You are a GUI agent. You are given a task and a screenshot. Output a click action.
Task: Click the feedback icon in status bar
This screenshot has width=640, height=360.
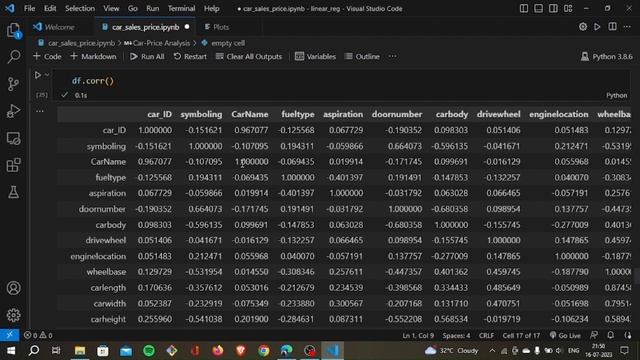(594, 335)
